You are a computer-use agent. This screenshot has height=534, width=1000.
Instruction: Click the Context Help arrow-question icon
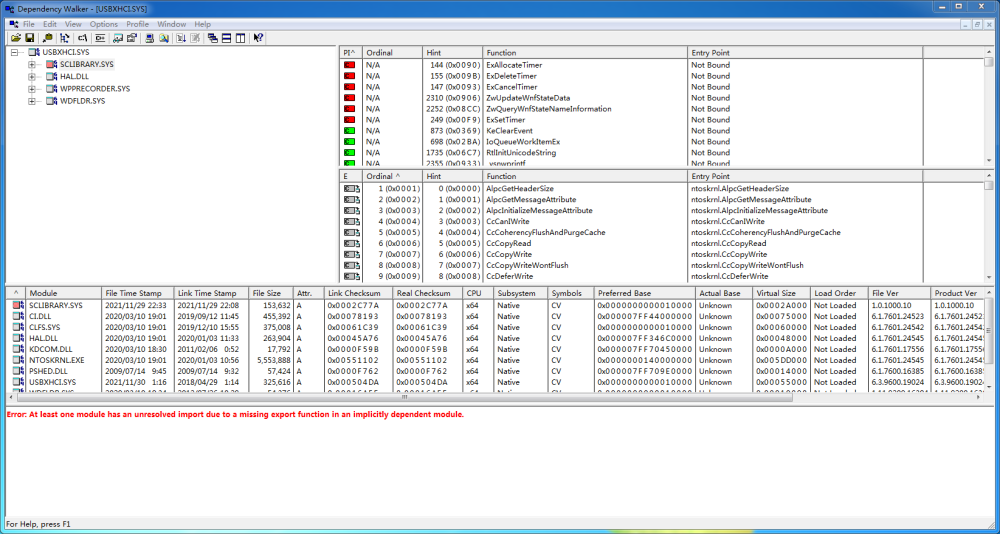click(x=259, y=38)
